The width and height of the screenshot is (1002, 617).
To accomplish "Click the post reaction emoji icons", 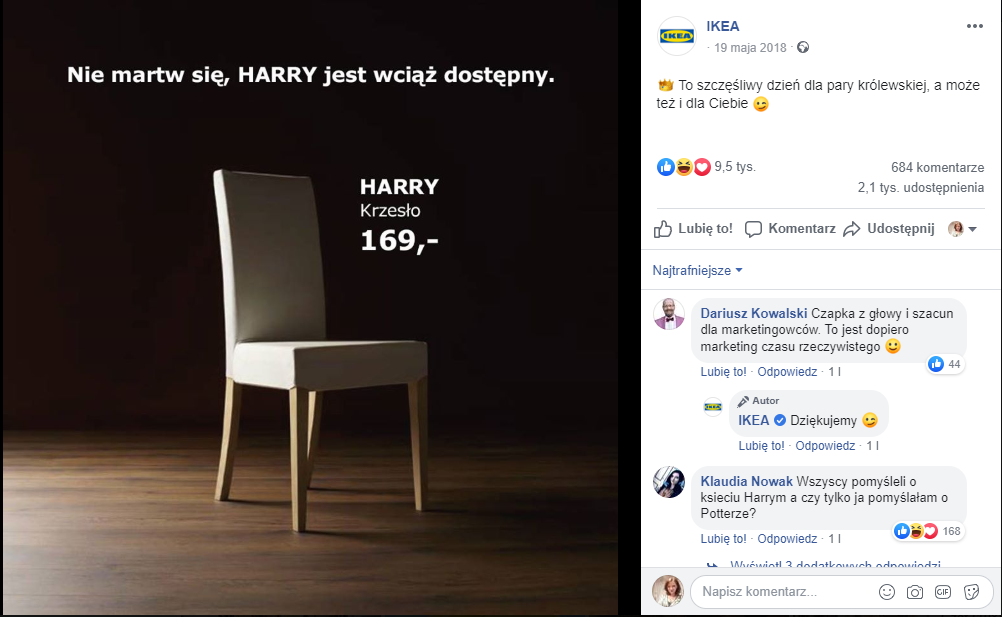I will coord(684,168).
